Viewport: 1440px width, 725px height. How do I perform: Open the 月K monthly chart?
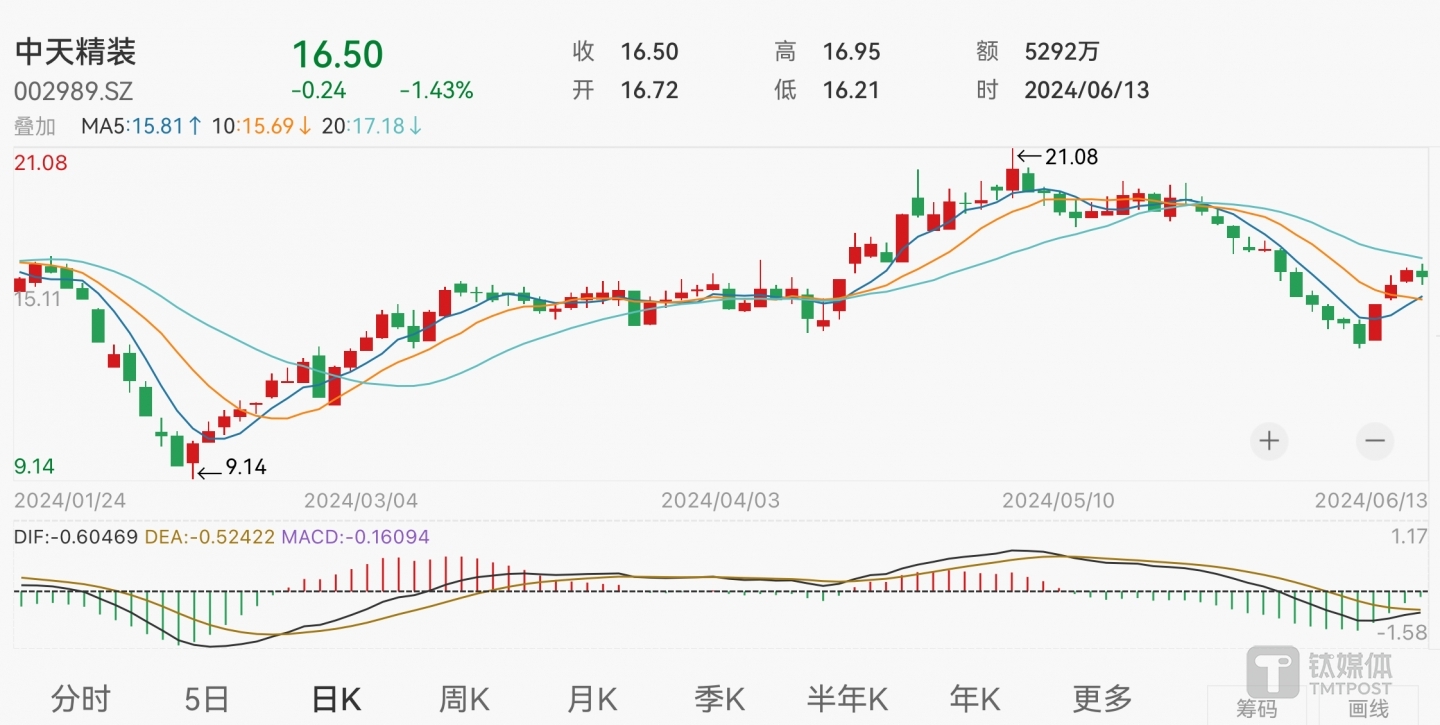tap(593, 699)
